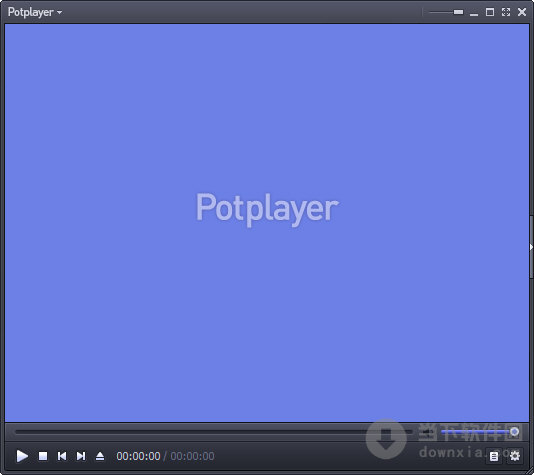
Task: Close the Potplayer window
Action: pos(522,12)
